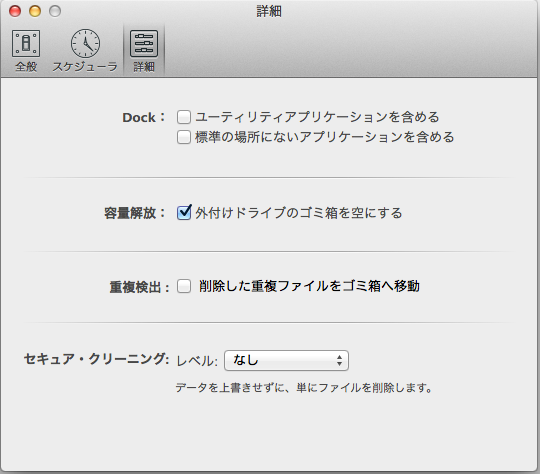This screenshot has width=540, height=474.
Task: Close the 詳細 window with the red button
Action: point(15,11)
